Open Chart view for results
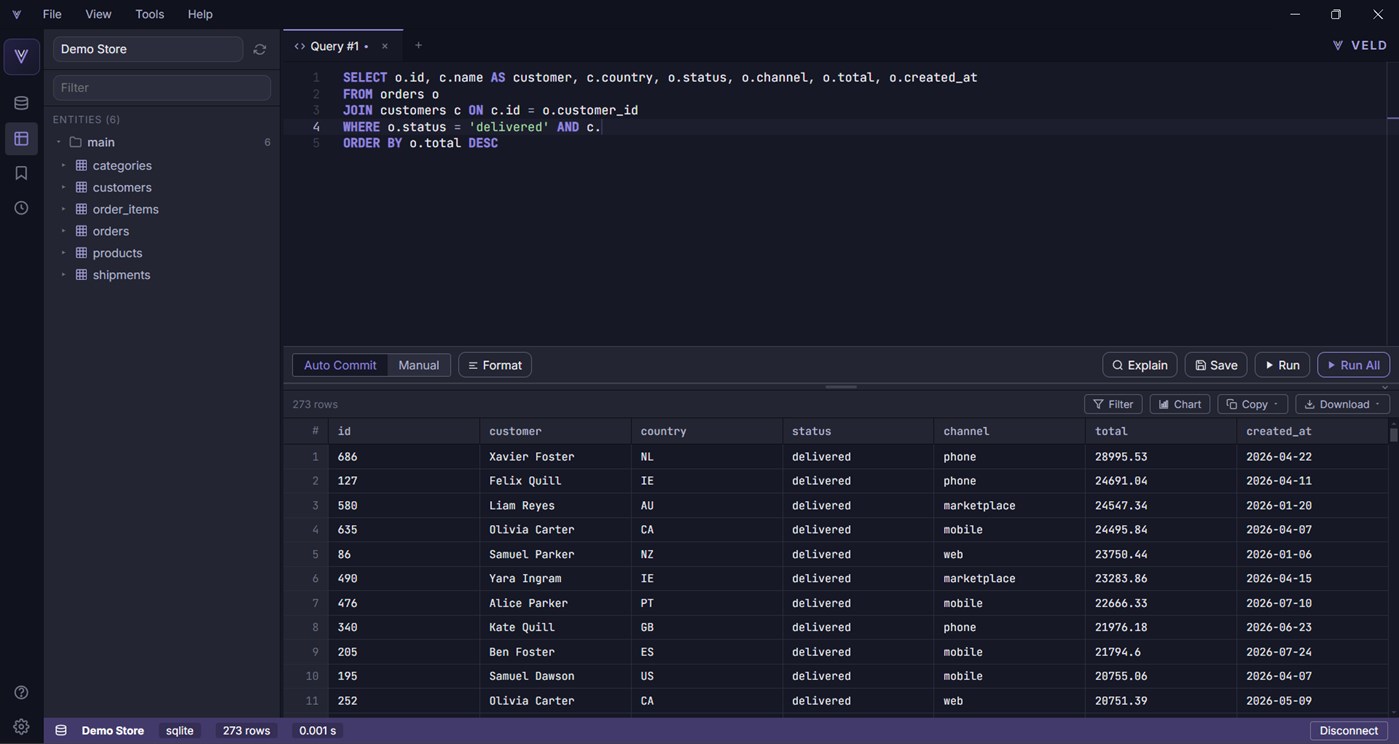The image size is (1399, 744). point(1179,404)
